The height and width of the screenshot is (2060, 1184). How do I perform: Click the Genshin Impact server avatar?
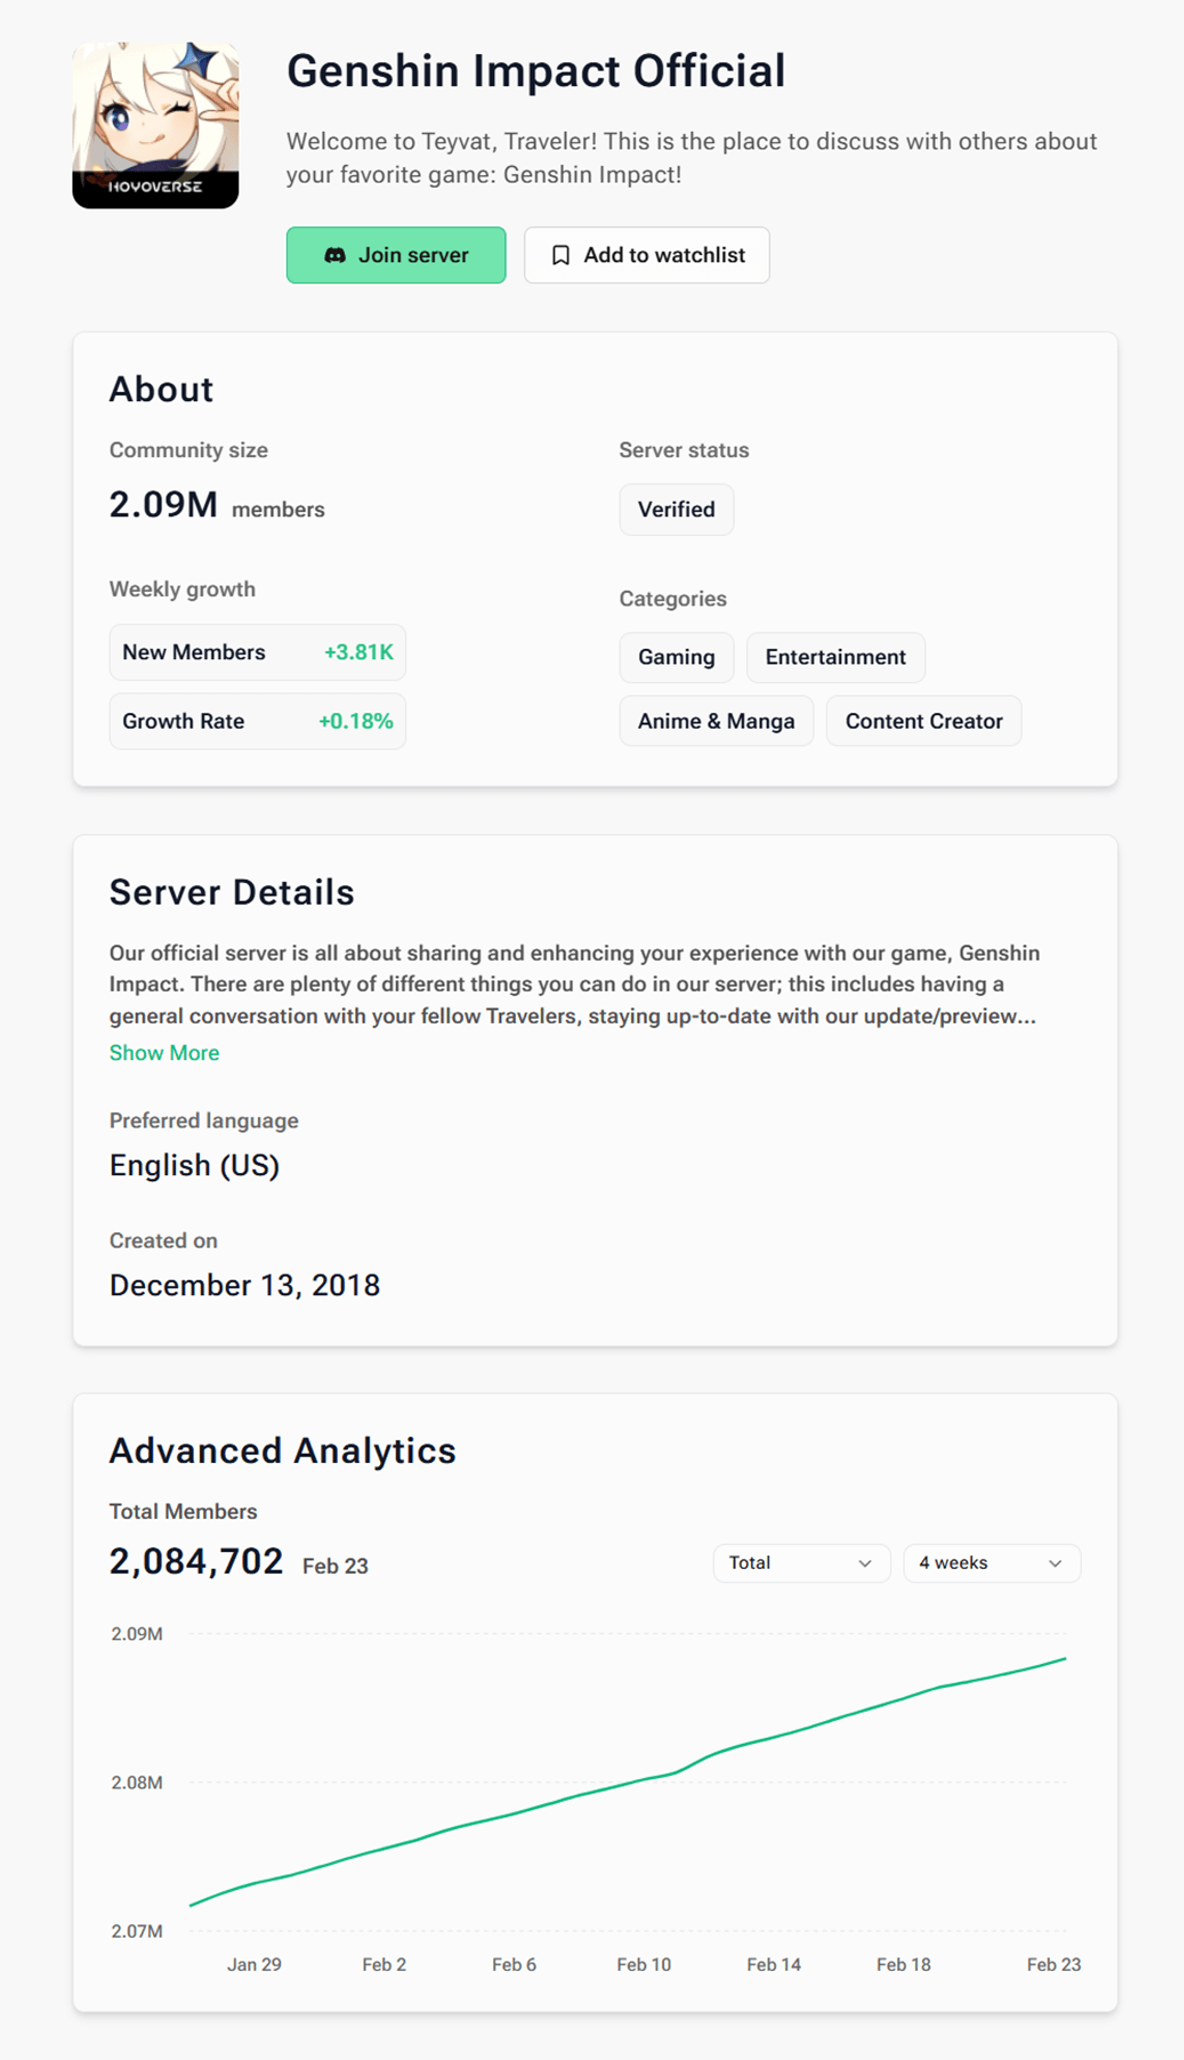(x=155, y=125)
